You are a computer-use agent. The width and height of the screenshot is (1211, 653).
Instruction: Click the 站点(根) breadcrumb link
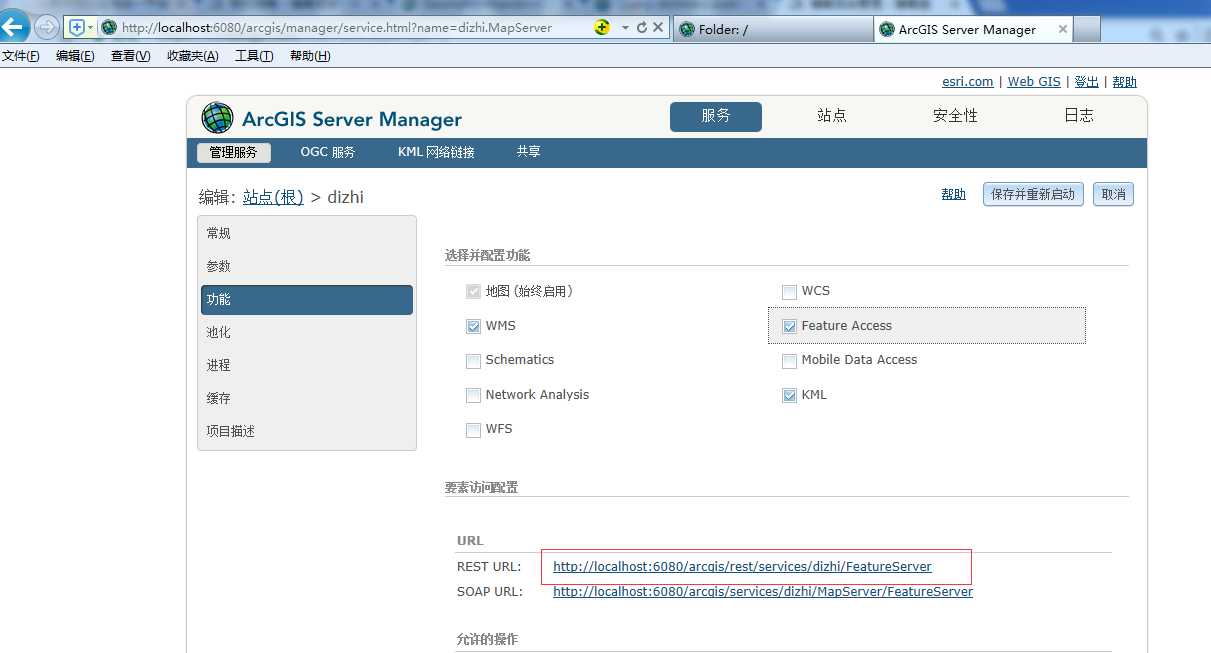pos(273,197)
